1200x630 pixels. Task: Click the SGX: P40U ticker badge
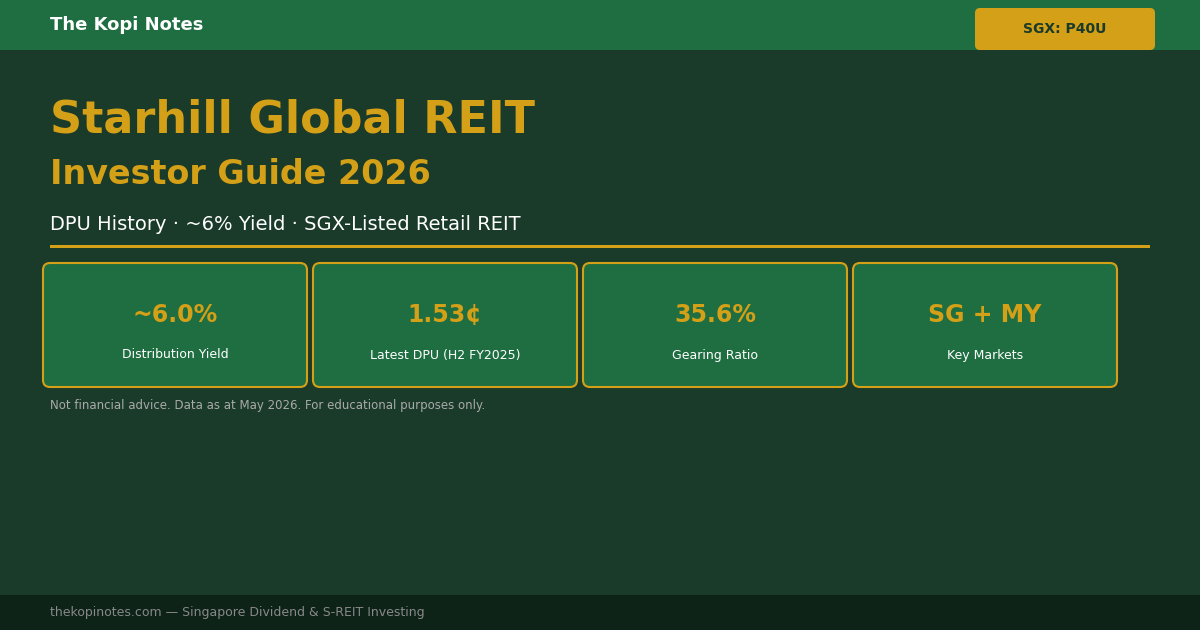point(1064,29)
